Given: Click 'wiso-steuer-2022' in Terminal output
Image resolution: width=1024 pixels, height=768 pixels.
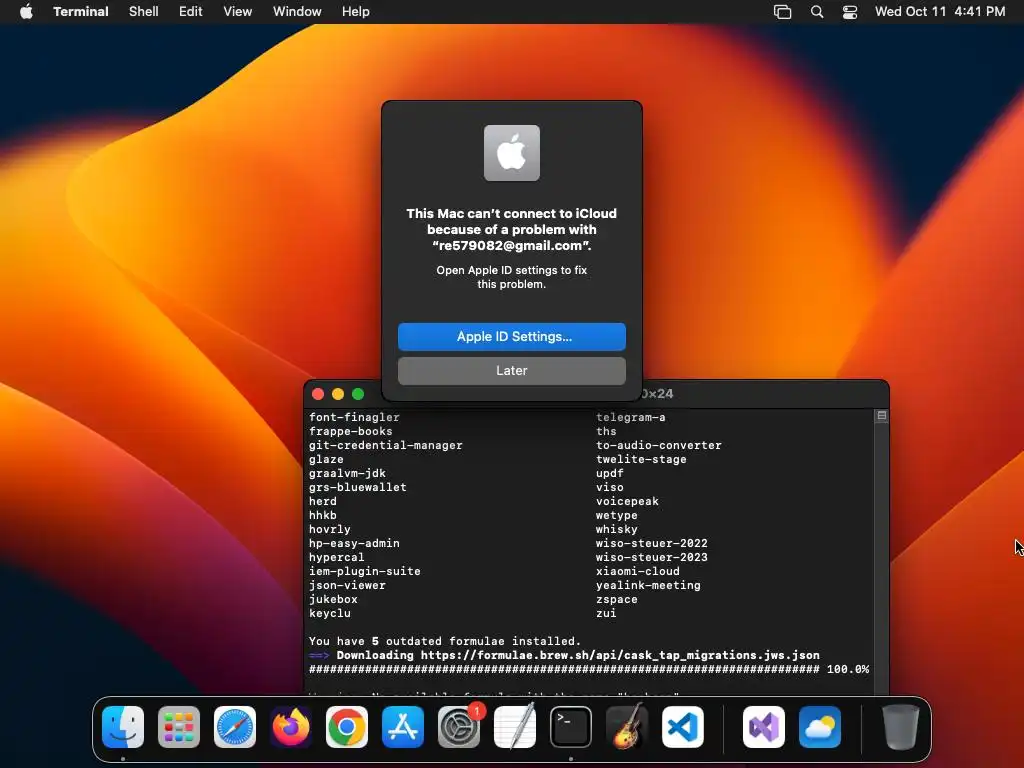Looking at the screenshot, I should point(651,543).
